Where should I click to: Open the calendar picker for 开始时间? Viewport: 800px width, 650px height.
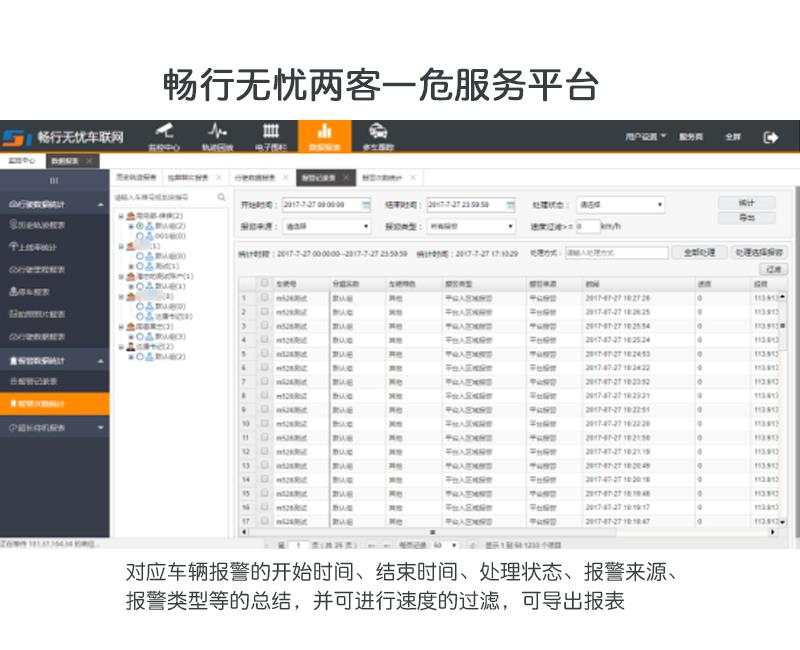pos(365,204)
